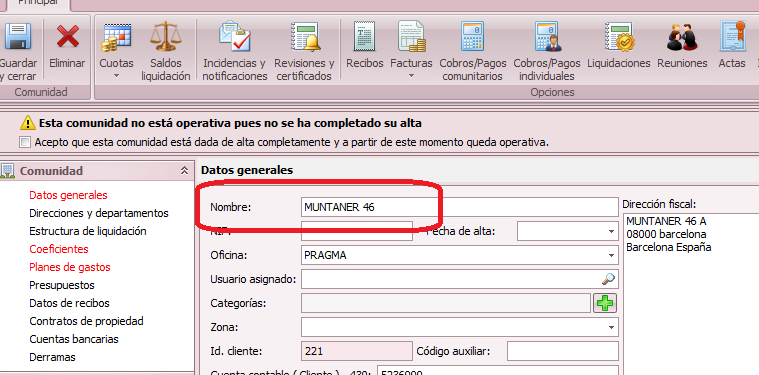Open the Coeficientes section
The image size is (759, 375).
[59, 249]
